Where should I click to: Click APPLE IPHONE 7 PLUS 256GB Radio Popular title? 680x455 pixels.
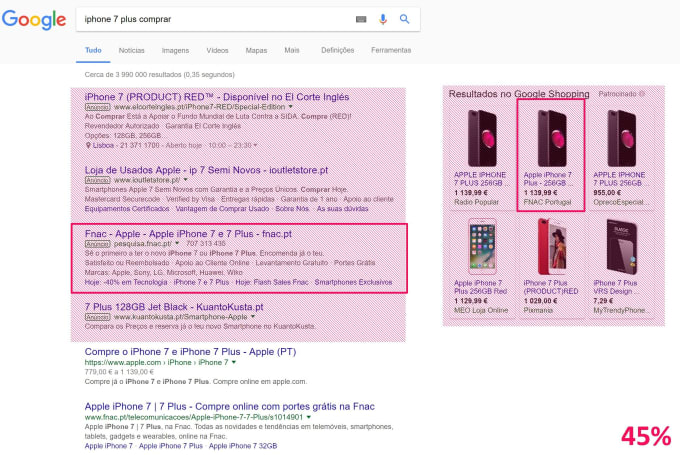[x=480, y=179]
